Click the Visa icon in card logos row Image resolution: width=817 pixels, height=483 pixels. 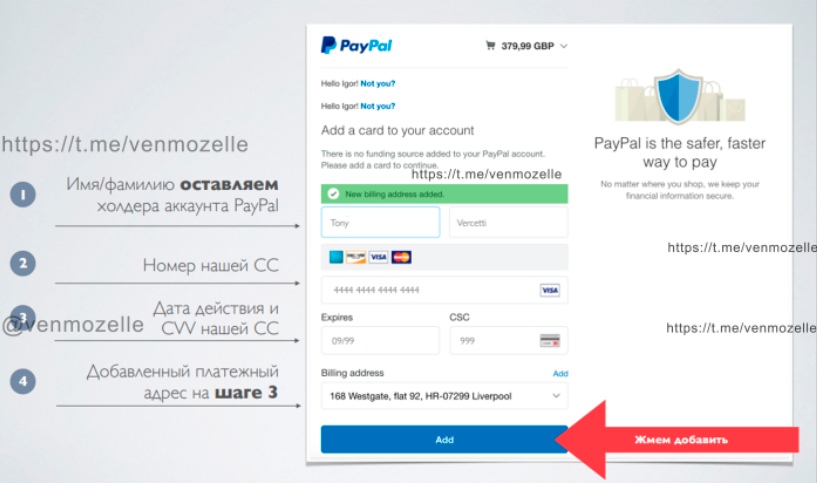point(378,257)
